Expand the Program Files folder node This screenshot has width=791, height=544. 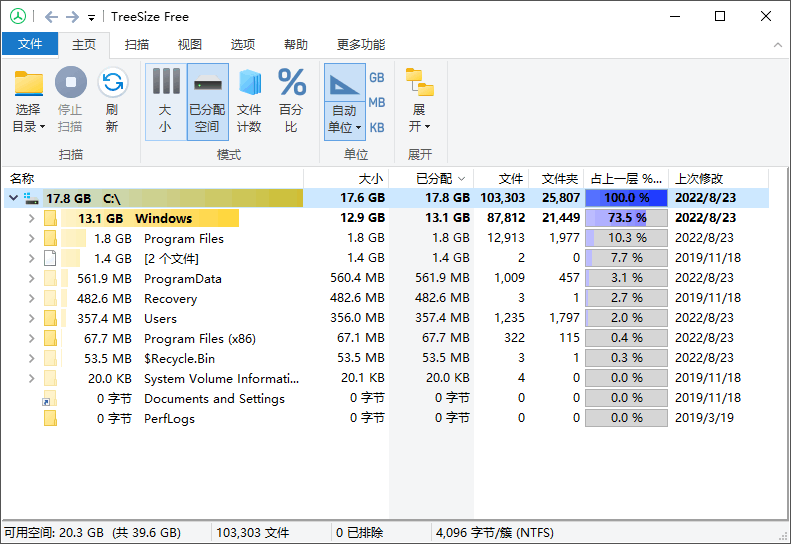pyautogui.click(x=32, y=238)
